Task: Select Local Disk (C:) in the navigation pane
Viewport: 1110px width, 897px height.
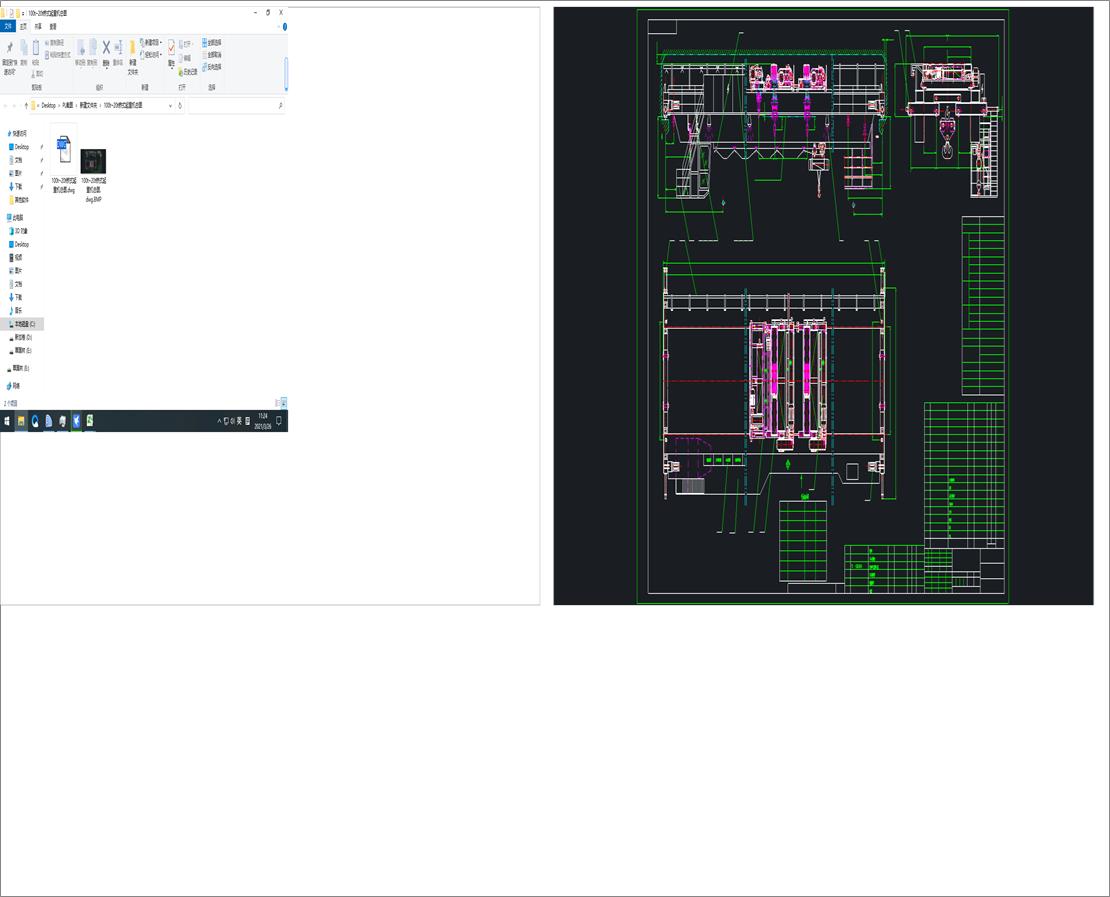Action: point(23,324)
